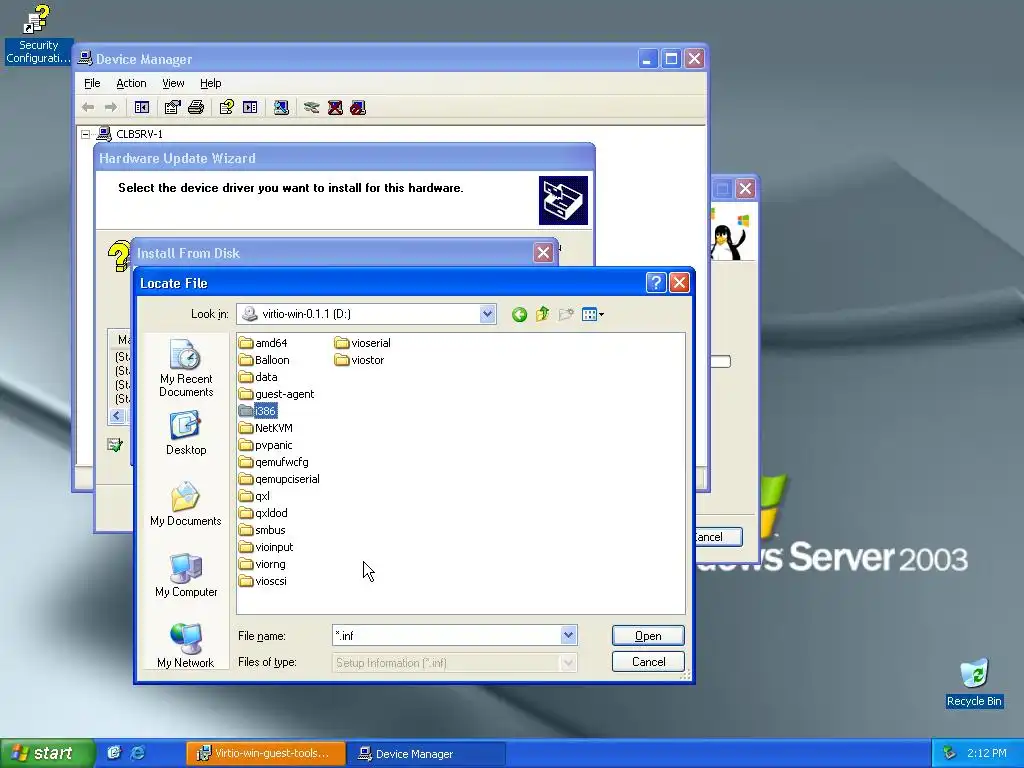This screenshot has width=1024, height=768.
Task: Open the Recycle Bin desktop icon
Action: 974,682
